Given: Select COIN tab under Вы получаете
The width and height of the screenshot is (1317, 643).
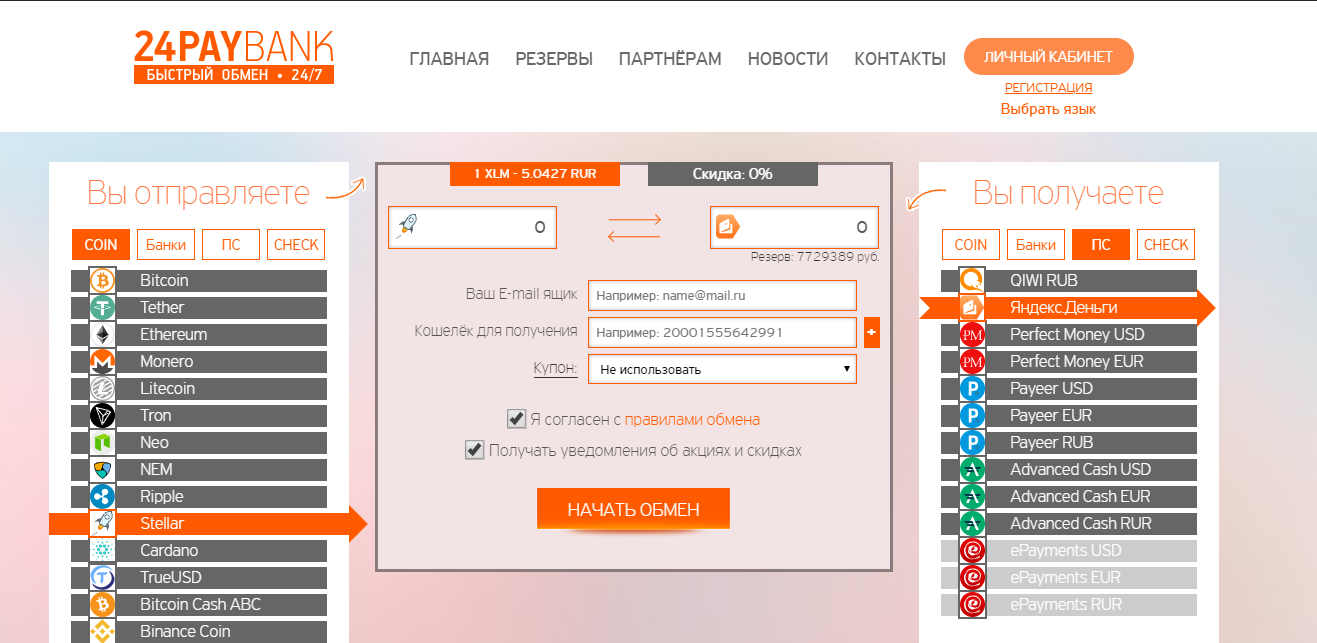Looking at the screenshot, I should [x=971, y=244].
